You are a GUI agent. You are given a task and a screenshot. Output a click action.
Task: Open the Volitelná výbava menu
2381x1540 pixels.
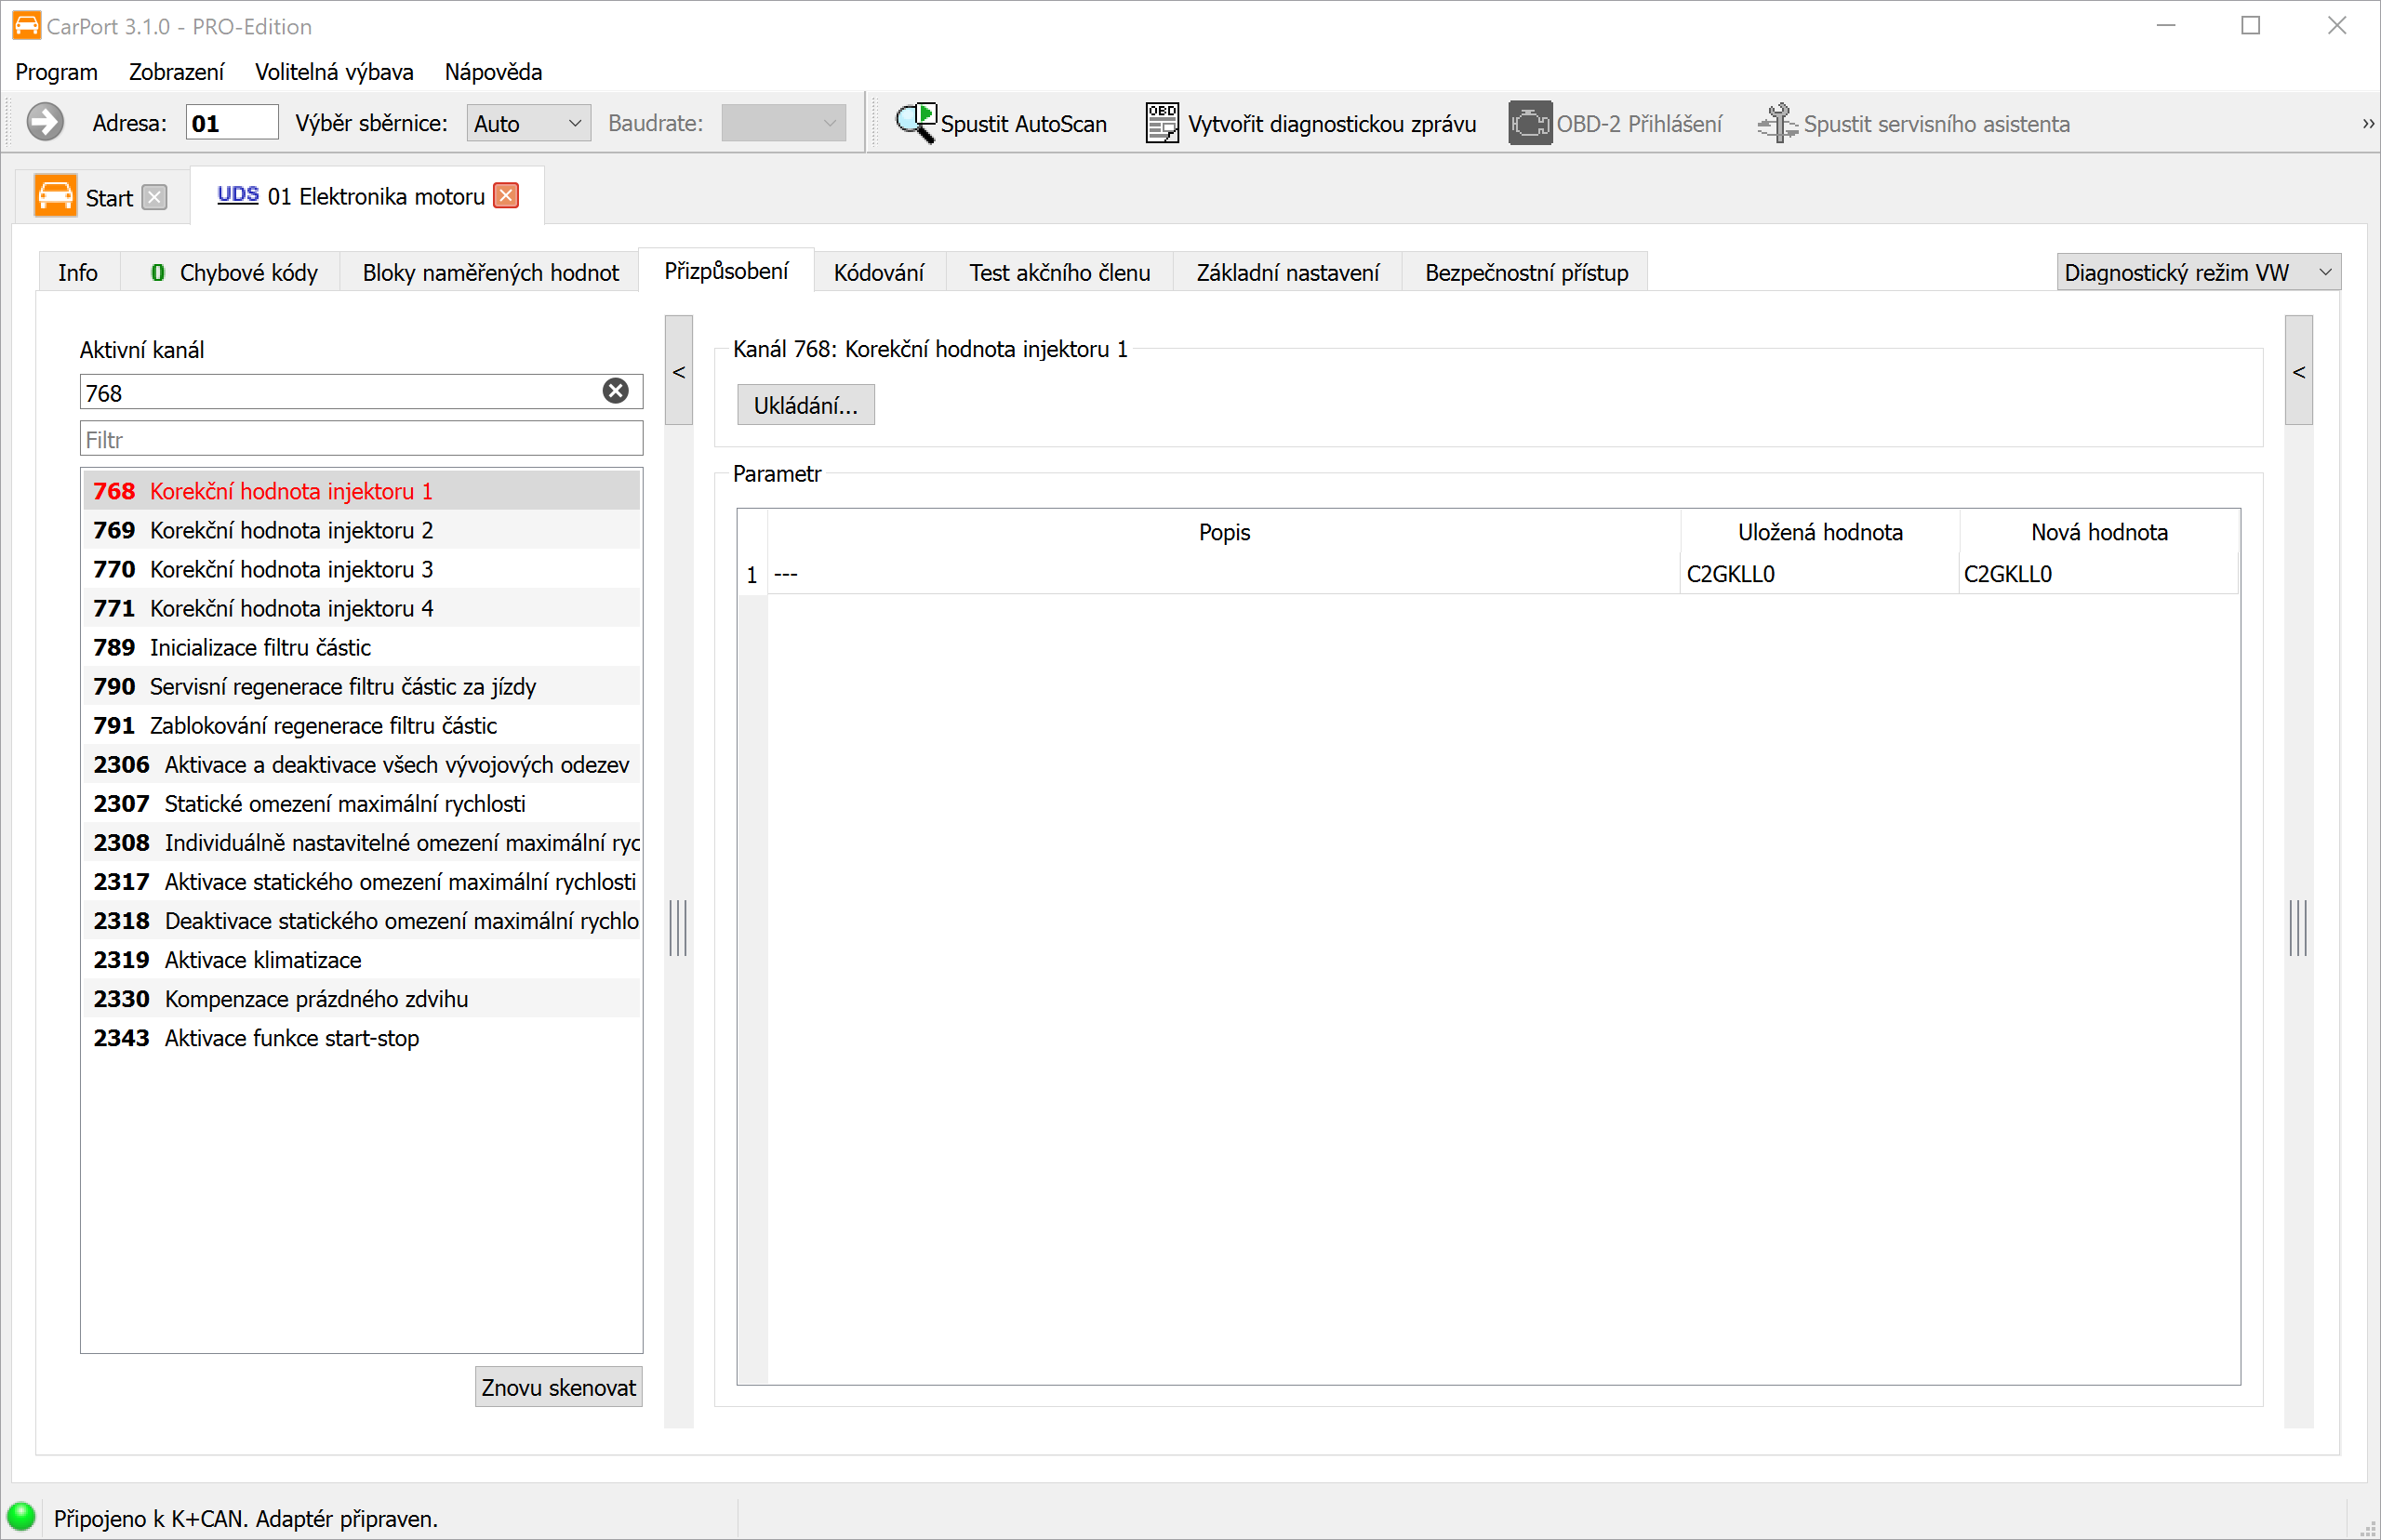coord(334,72)
